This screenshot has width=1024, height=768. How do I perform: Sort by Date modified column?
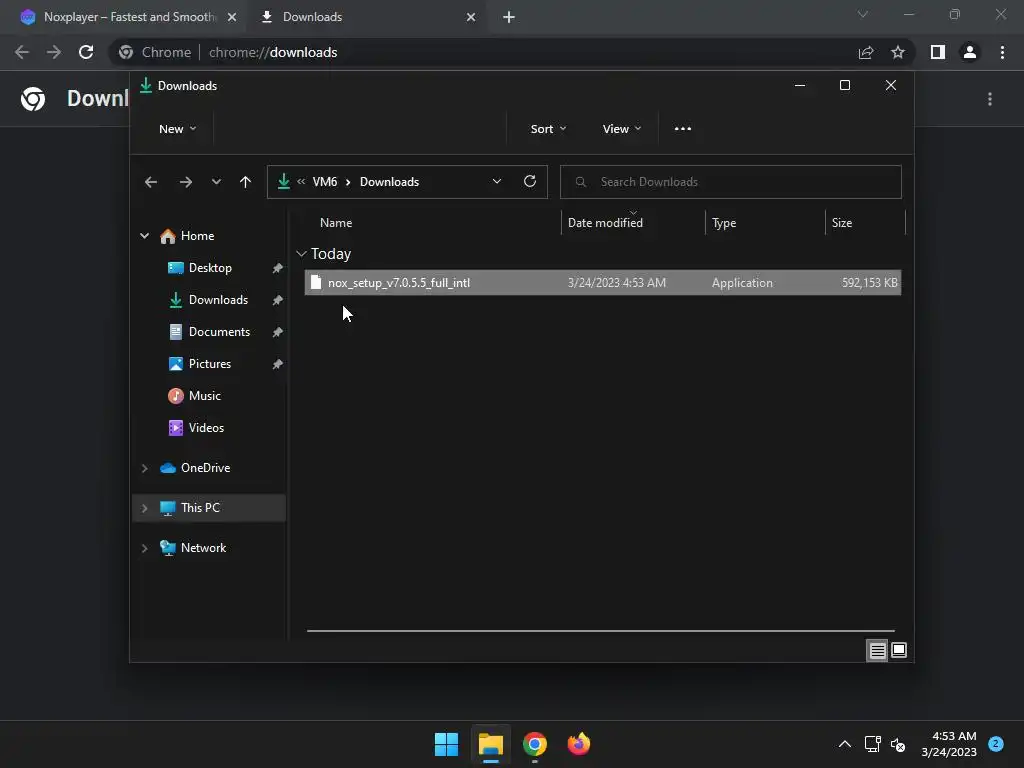pyautogui.click(x=605, y=223)
